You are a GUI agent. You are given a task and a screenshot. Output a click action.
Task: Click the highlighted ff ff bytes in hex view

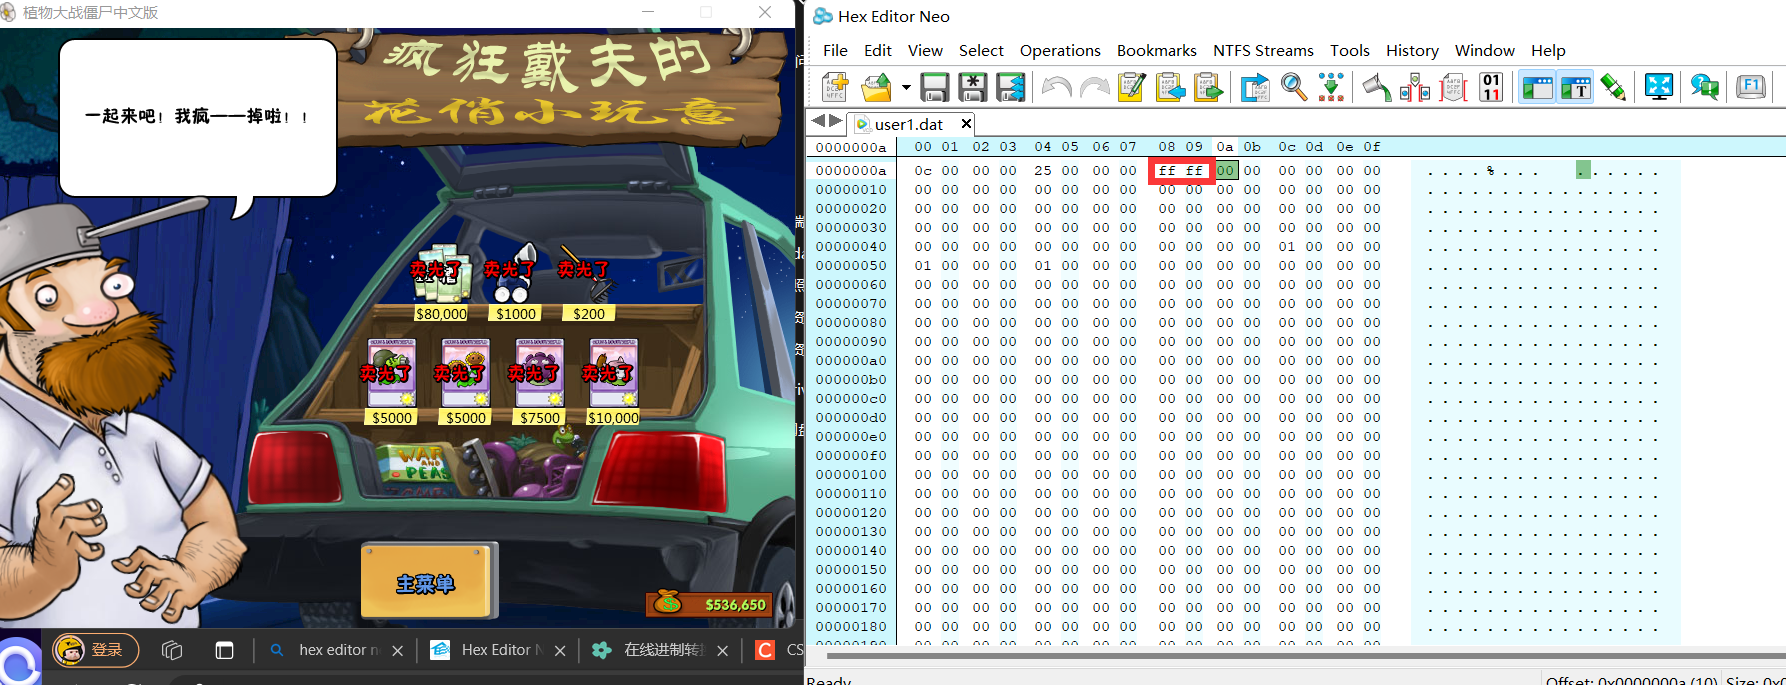point(1180,170)
